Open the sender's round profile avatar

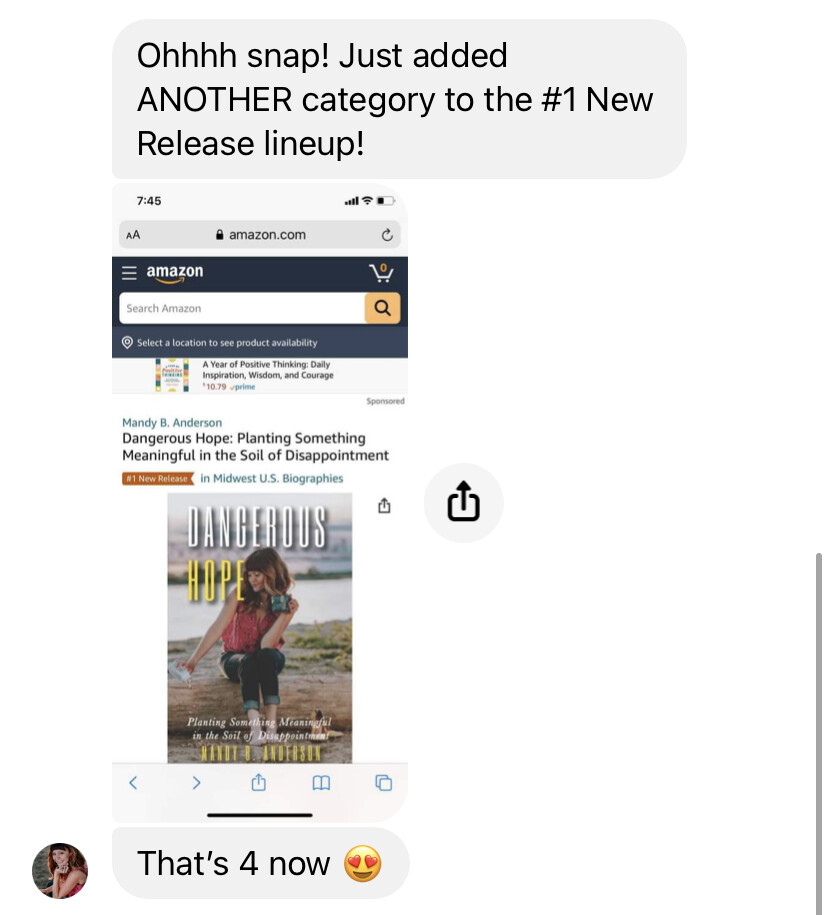(x=60, y=871)
